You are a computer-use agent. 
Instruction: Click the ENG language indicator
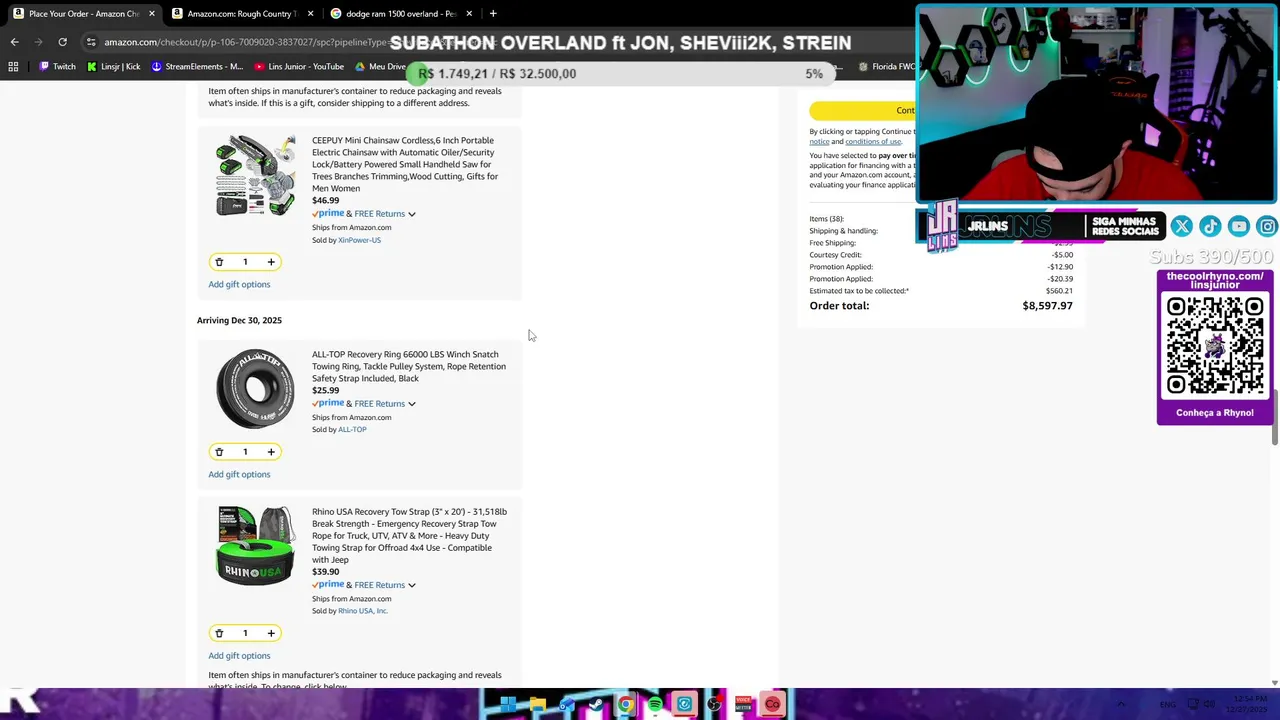(x=1168, y=705)
